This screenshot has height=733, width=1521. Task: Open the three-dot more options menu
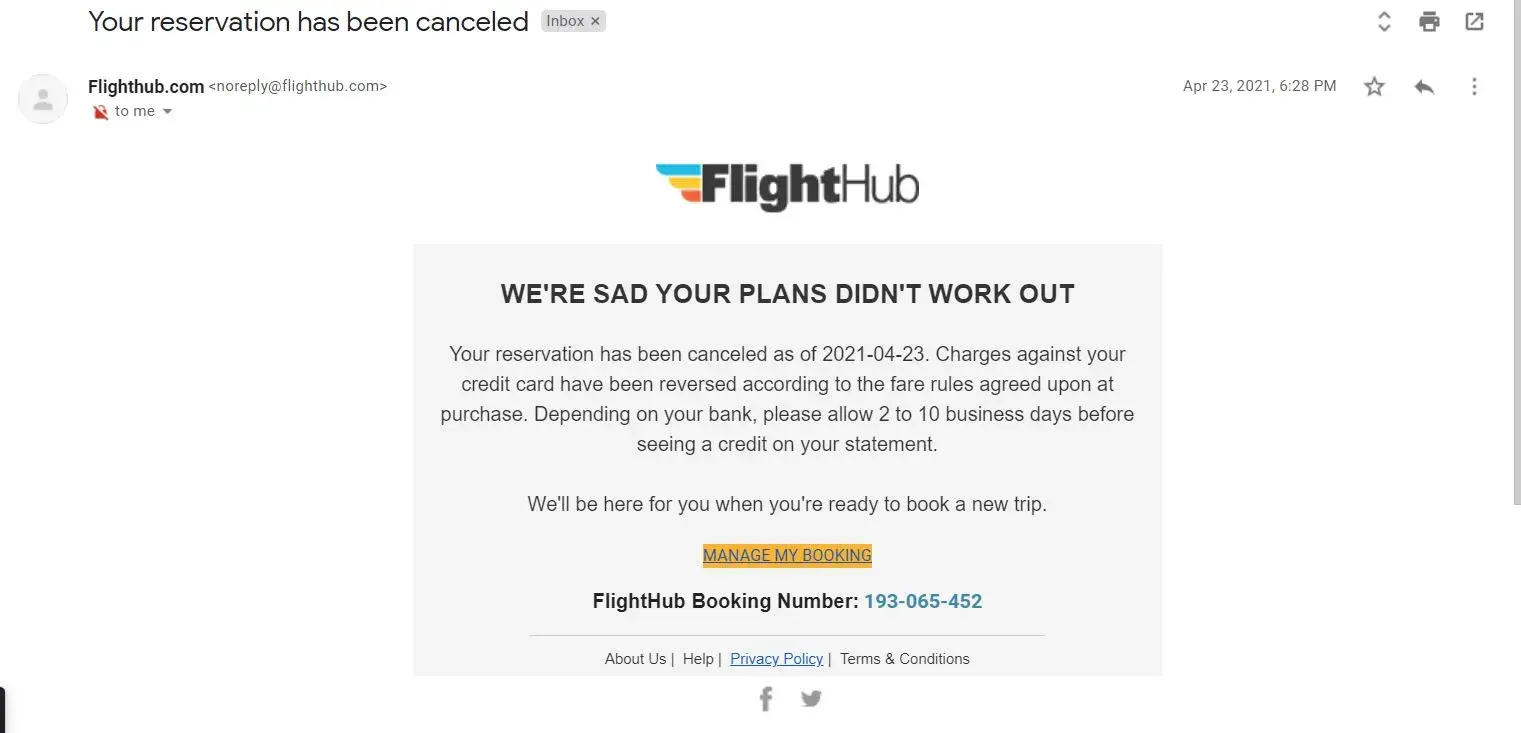(1474, 87)
